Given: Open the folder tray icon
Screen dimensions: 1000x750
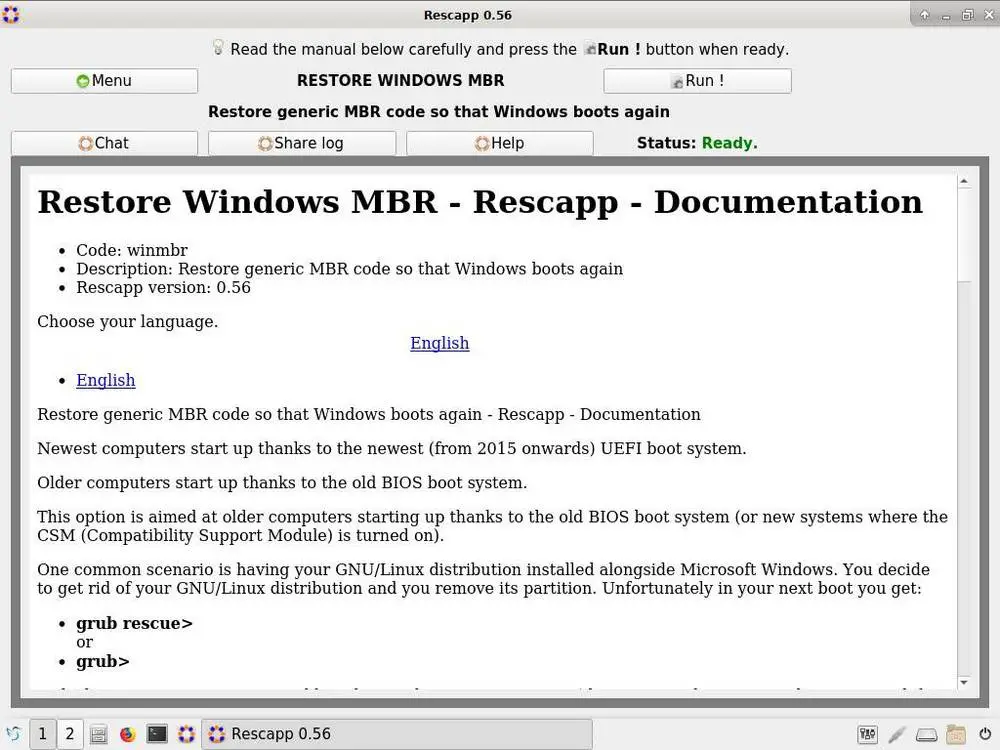Looking at the screenshot, I should pos(955,735).
